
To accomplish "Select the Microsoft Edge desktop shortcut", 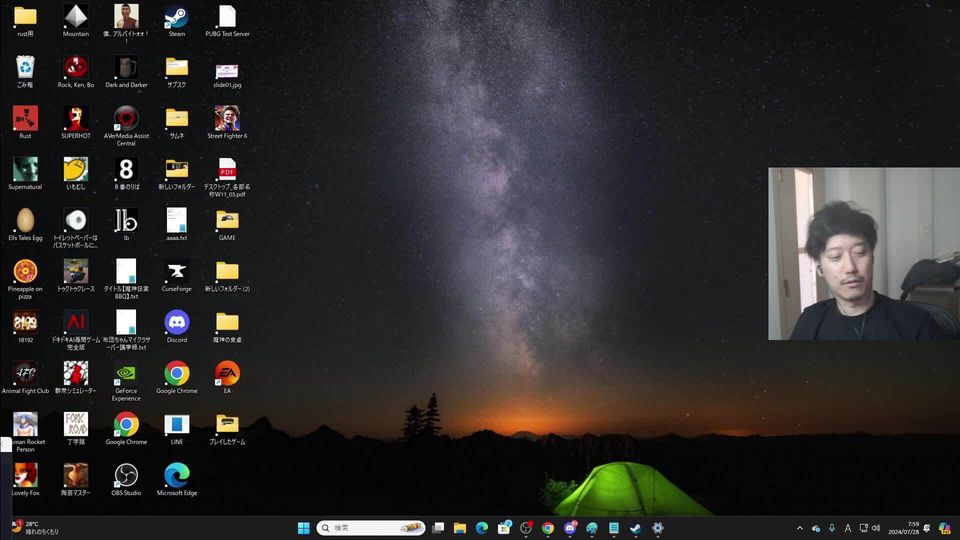I will (177, 475).
